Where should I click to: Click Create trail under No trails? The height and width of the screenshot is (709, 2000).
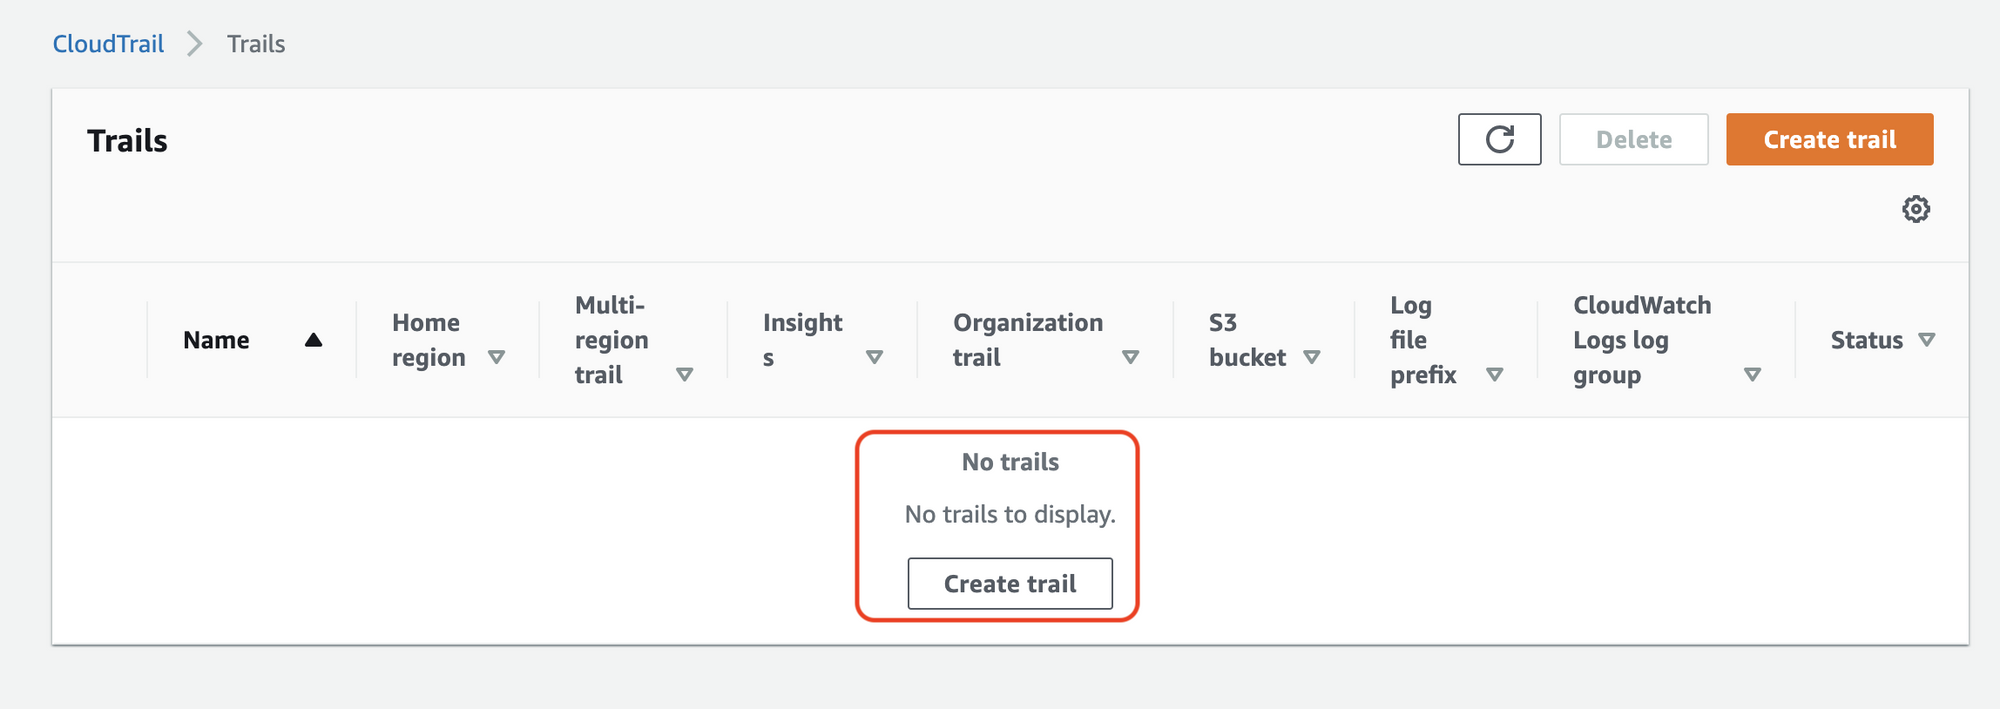1010,583
